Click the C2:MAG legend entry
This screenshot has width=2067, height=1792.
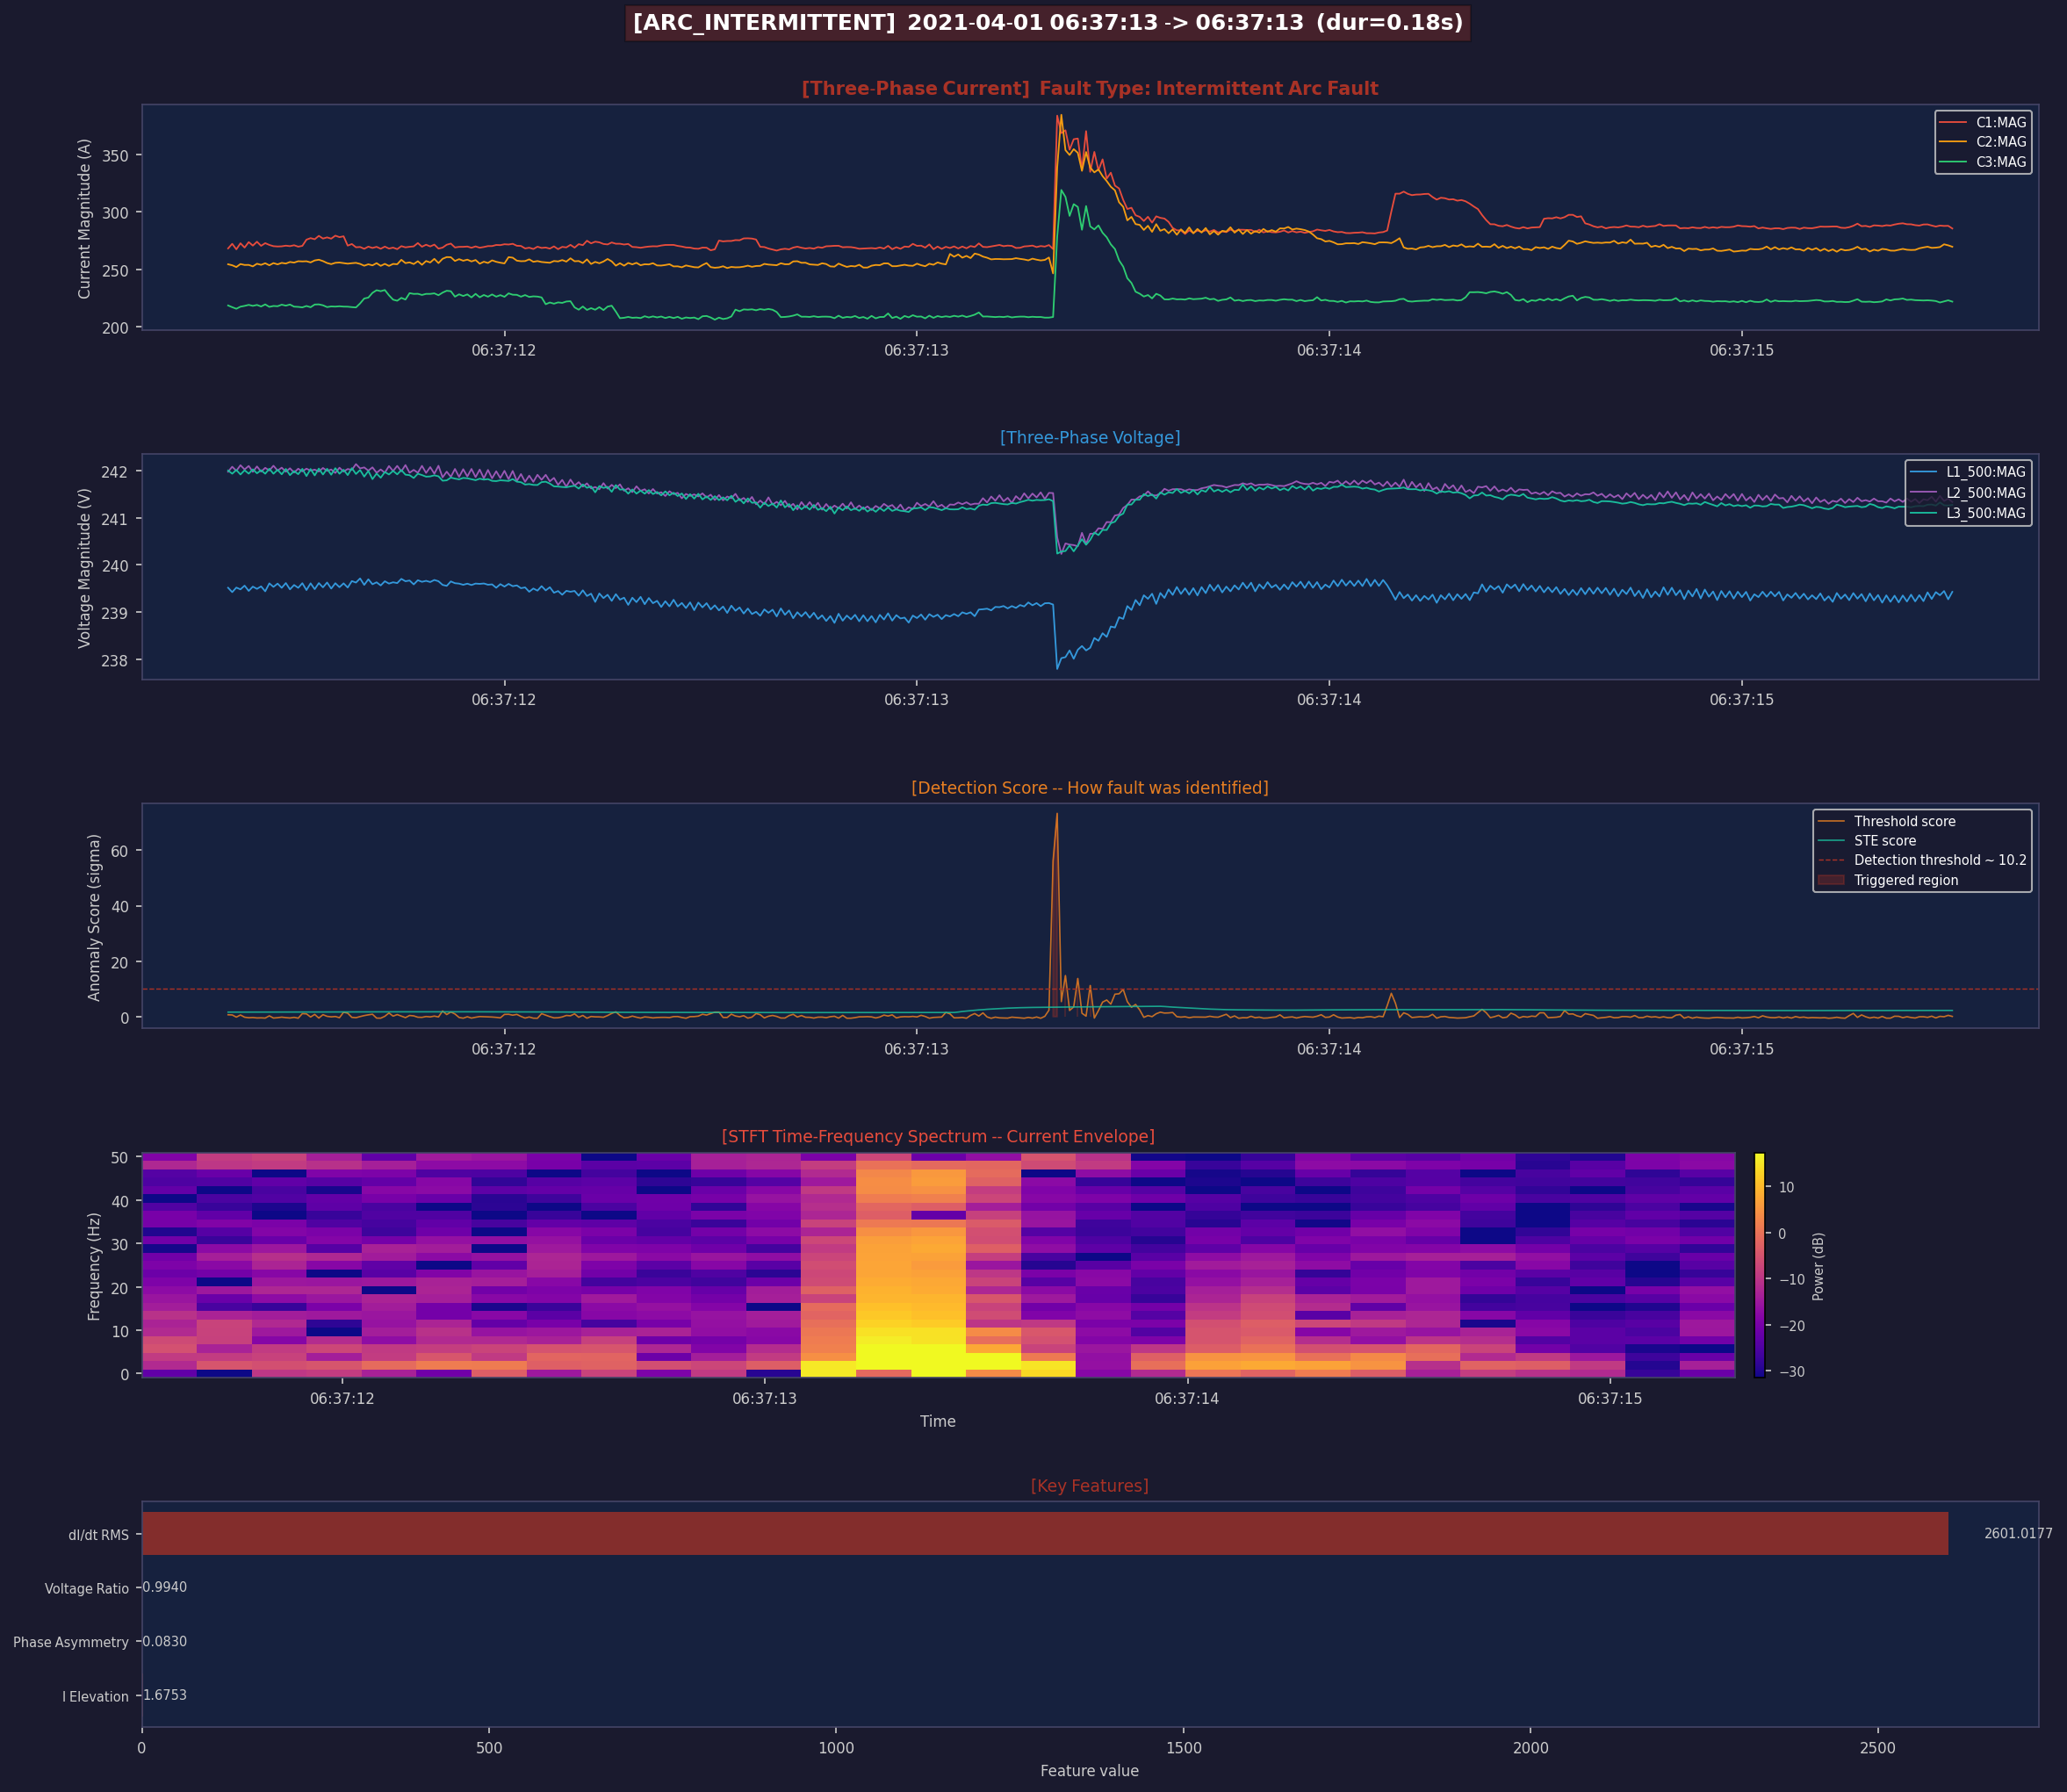pos(2000,142)
